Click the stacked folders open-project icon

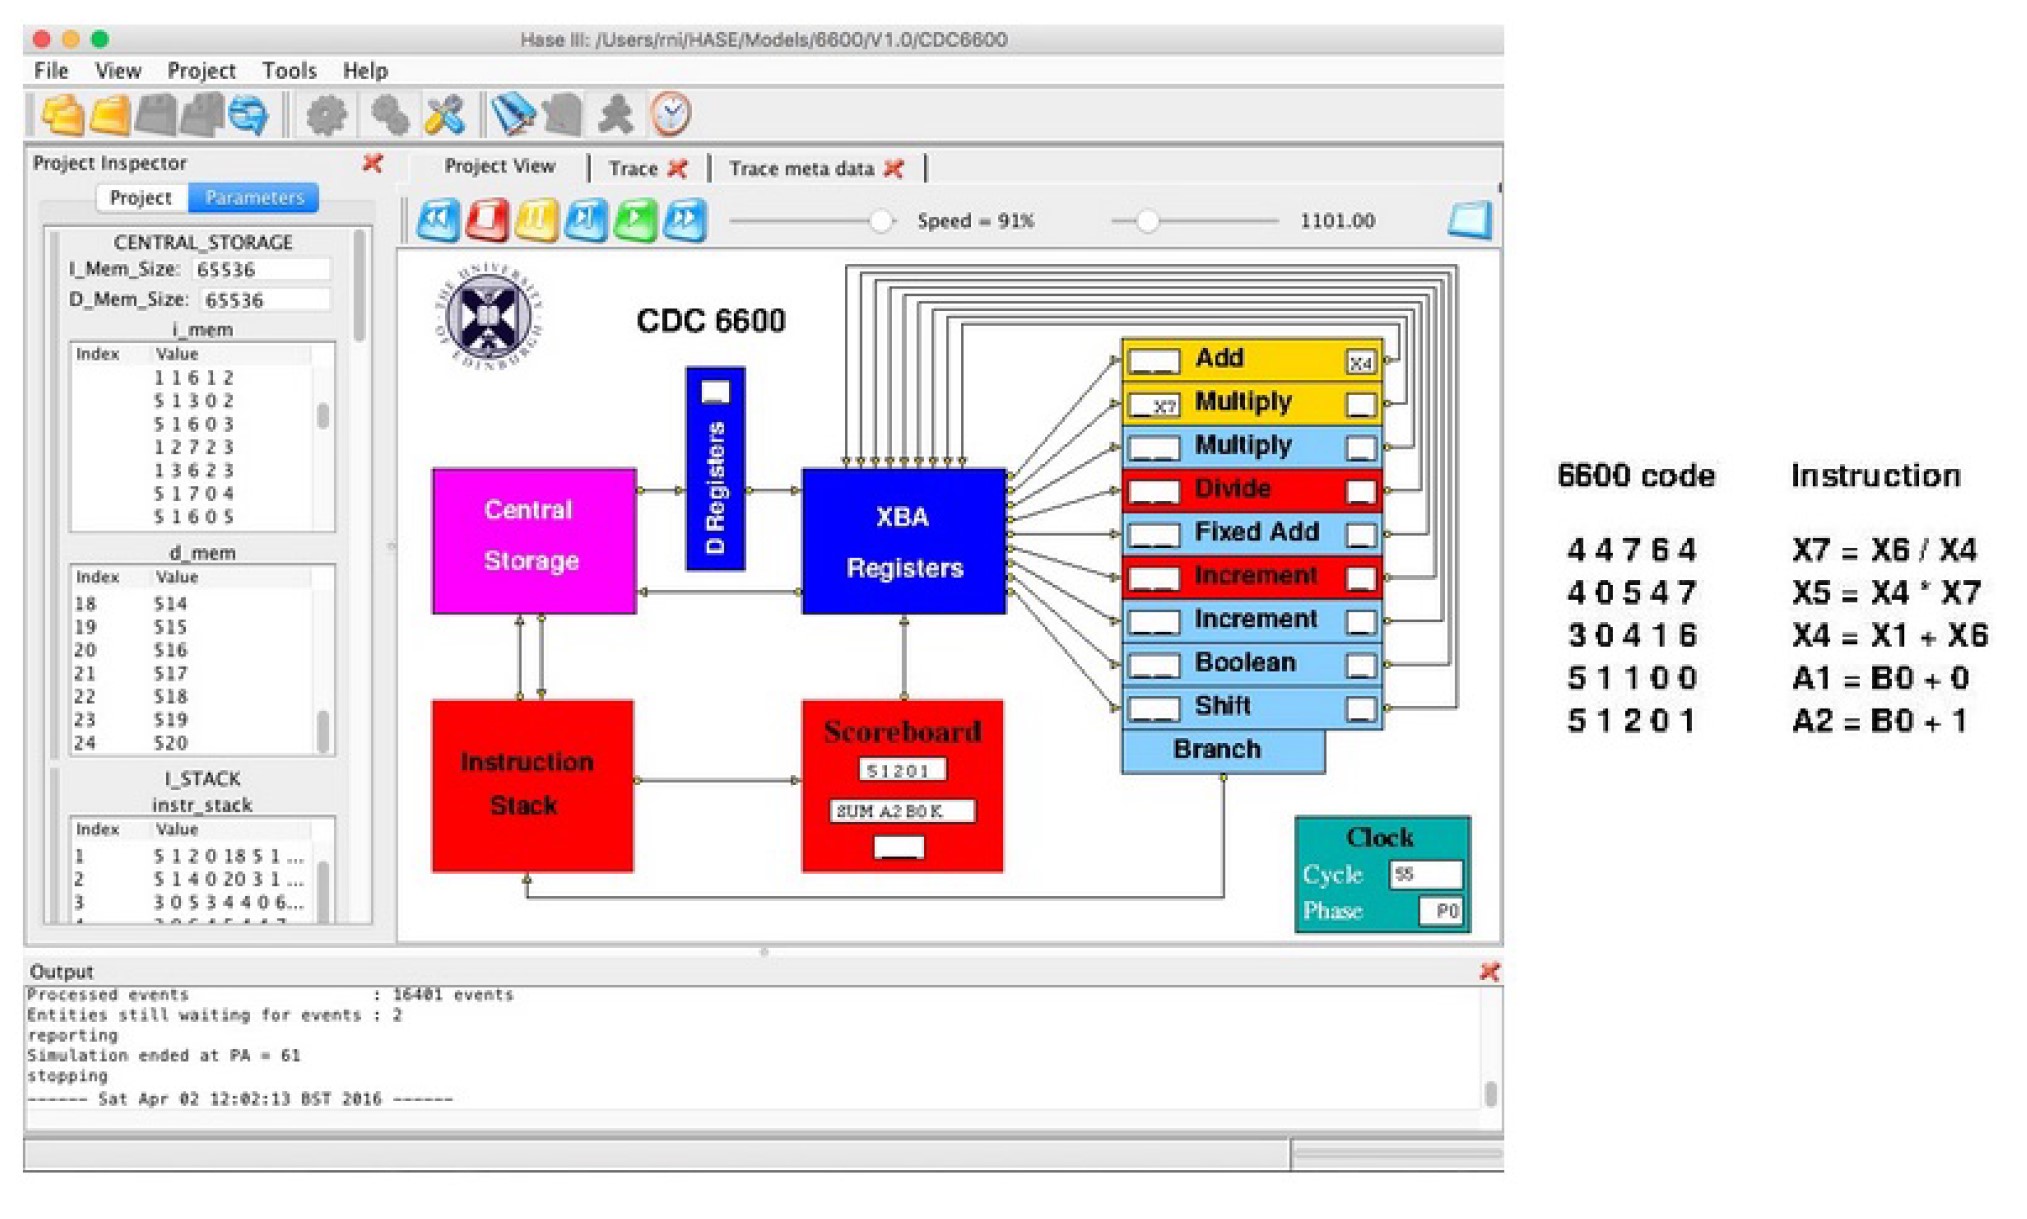tap(62, 114)
